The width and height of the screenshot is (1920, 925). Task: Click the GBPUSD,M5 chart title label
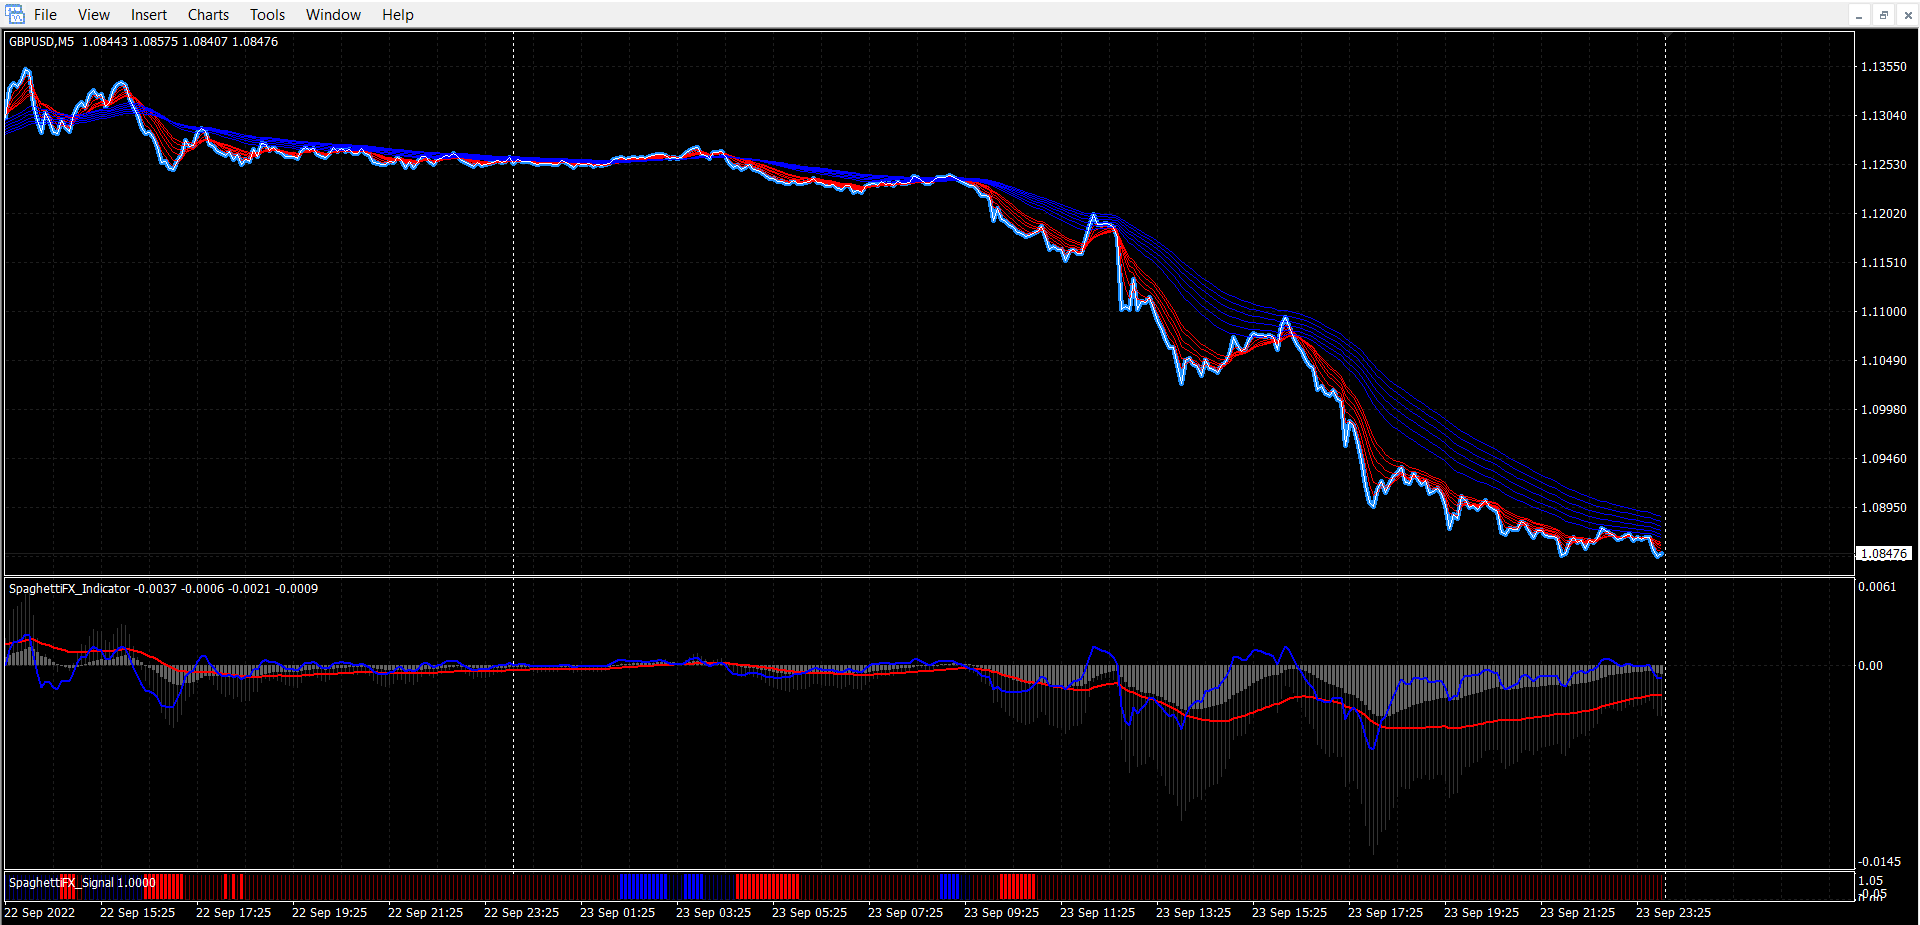[x=41, y=42]
